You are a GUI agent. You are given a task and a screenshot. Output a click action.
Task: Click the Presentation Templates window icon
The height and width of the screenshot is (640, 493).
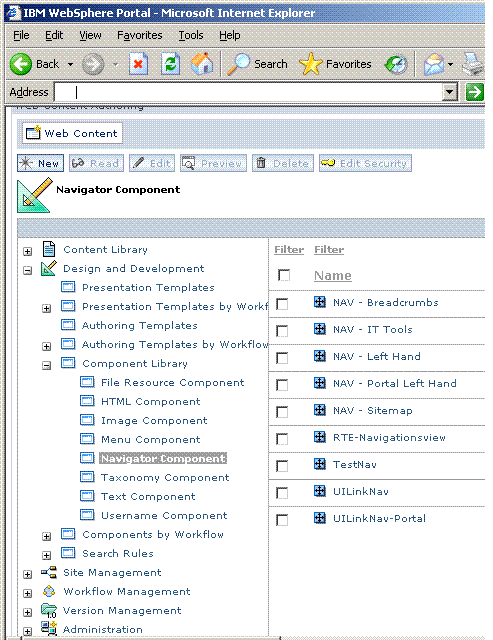coord(68,287)
